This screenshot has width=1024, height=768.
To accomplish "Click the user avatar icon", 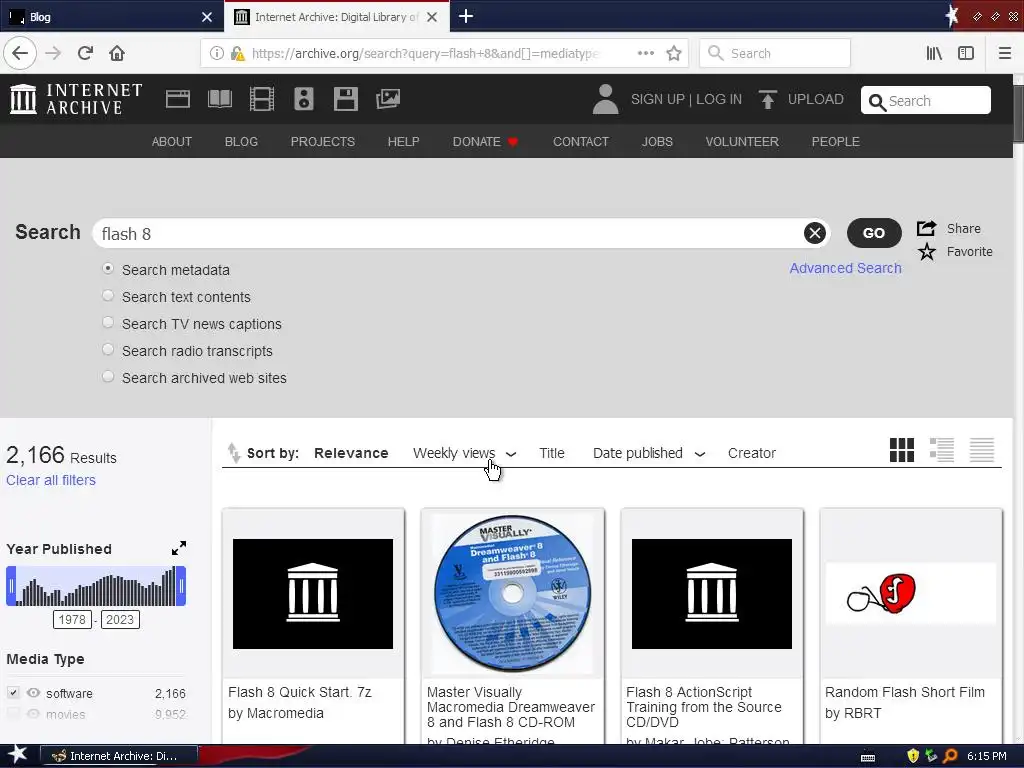I will tap(605, 99).
